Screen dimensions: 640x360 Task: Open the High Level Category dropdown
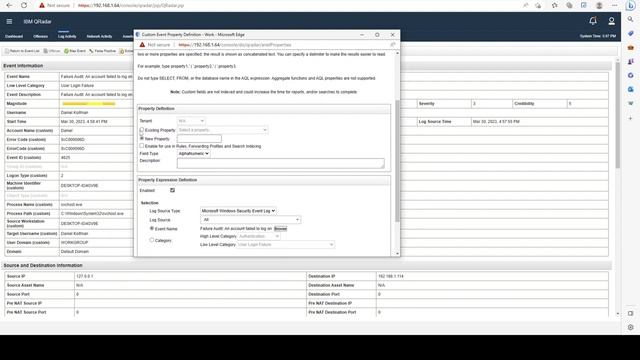[x=258, y=236]
